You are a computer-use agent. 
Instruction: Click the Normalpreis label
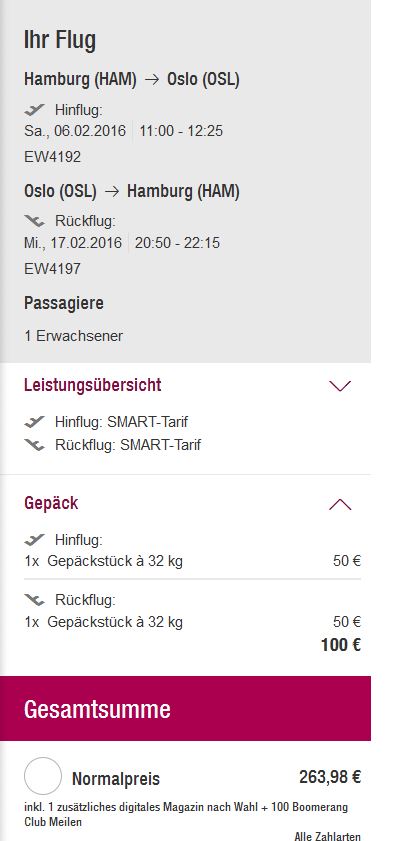[116, 779]
